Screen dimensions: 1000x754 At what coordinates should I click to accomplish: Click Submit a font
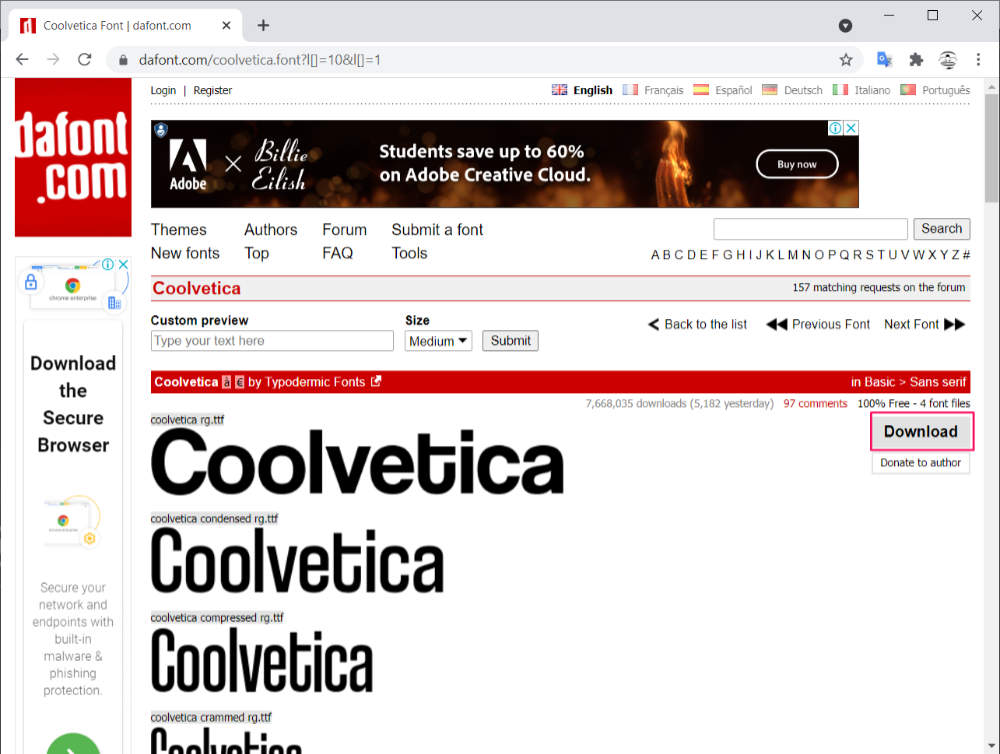point(438,230)
